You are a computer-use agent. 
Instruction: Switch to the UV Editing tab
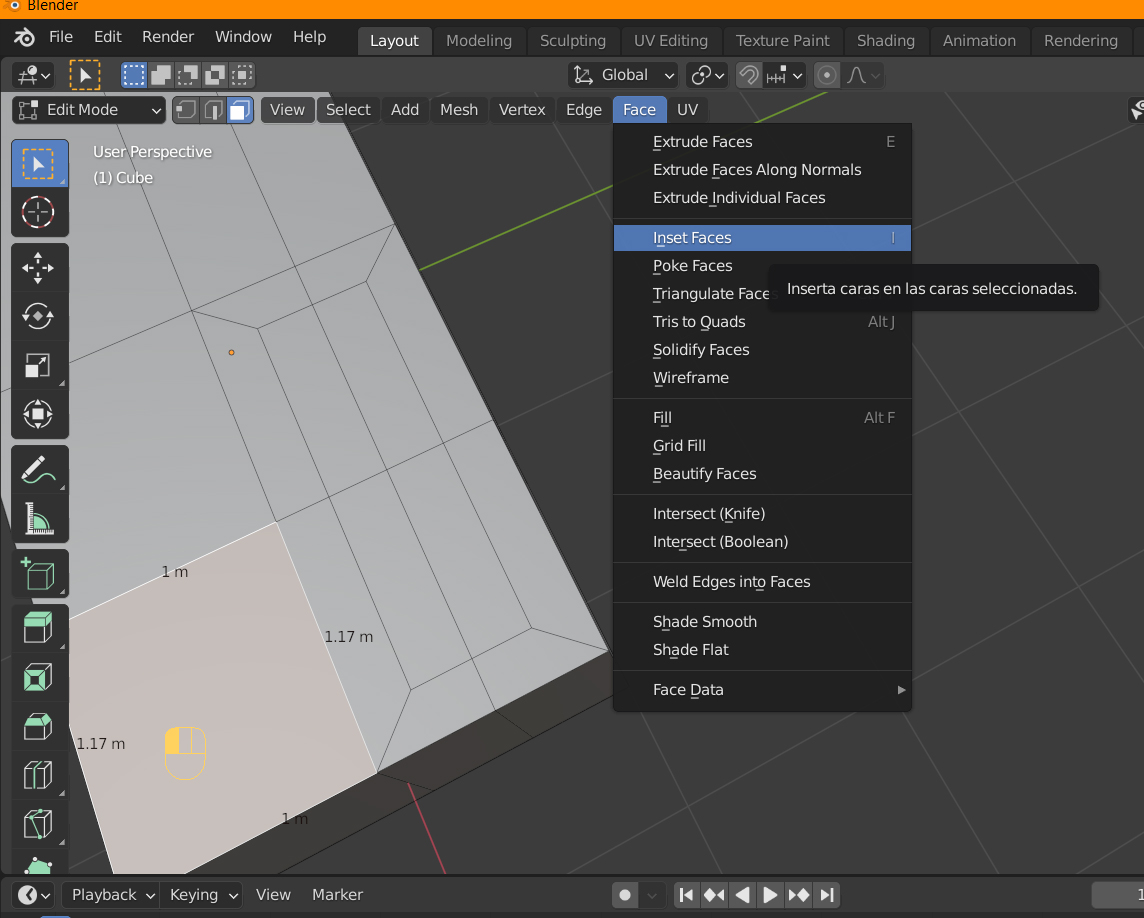[x=670, y=41]
